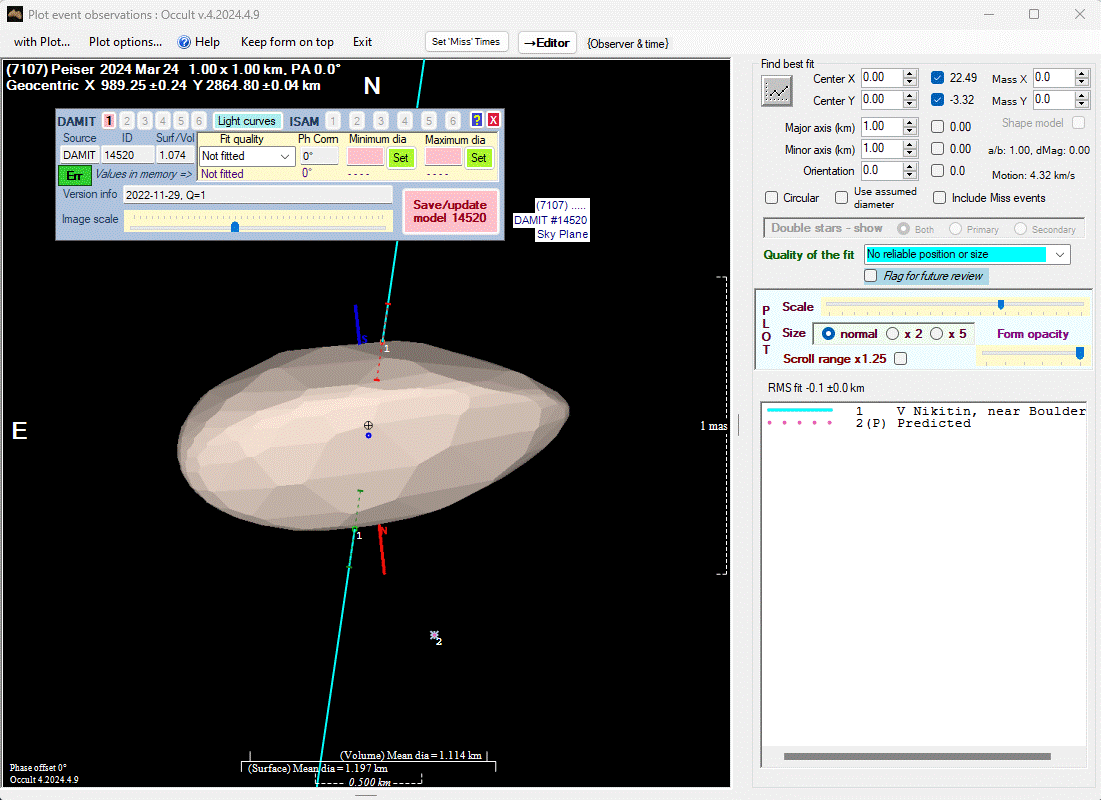Open Help from the top menu bar
The height and width of the screenshot is (800, 1101).
coord(199,42)
